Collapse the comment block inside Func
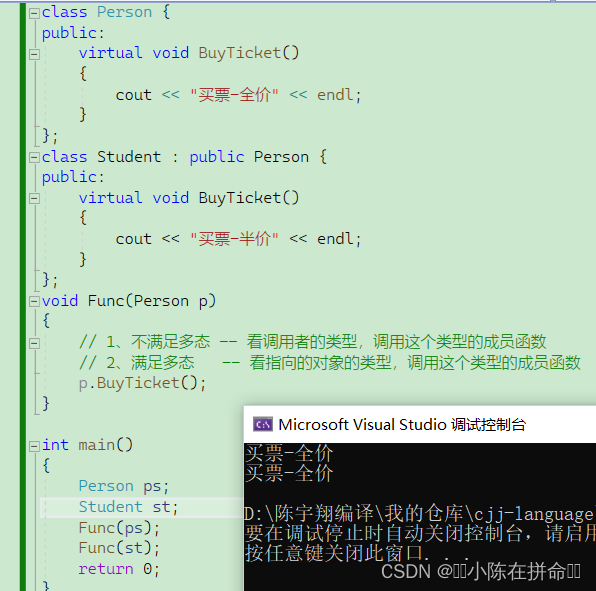596x591 pixels. click(x=34, y=343)
